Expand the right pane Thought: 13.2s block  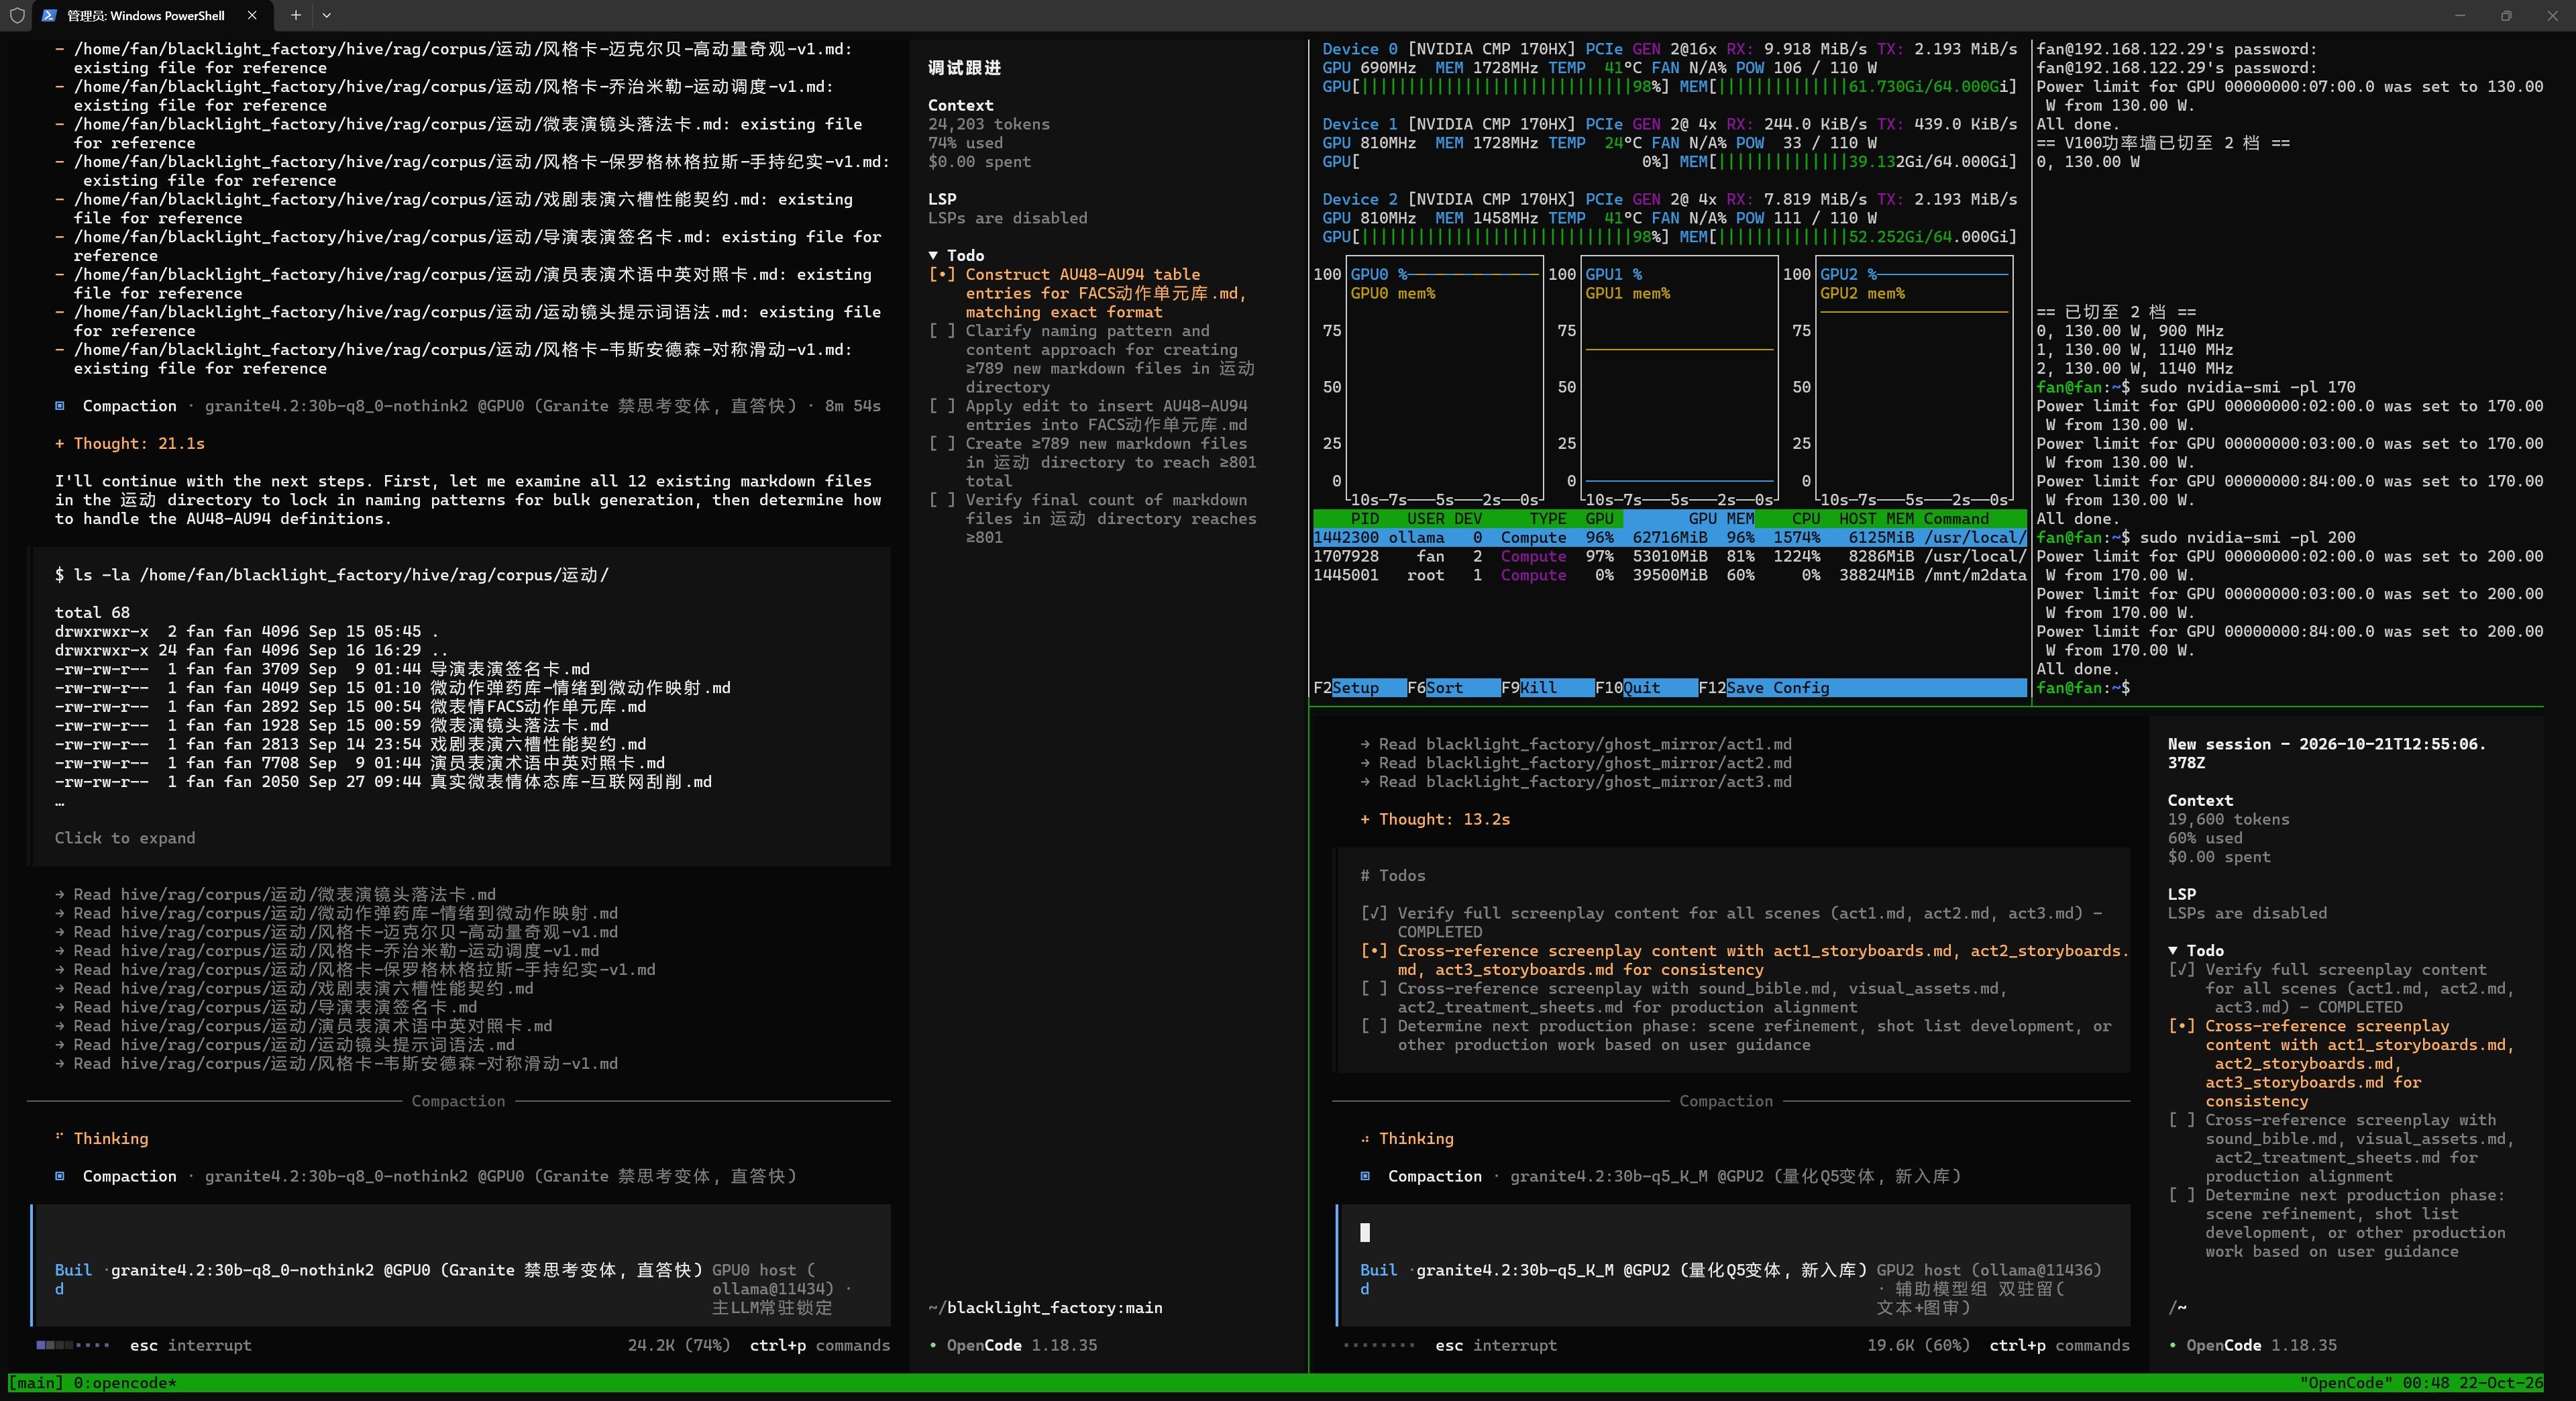click(x=1435, y=819)
